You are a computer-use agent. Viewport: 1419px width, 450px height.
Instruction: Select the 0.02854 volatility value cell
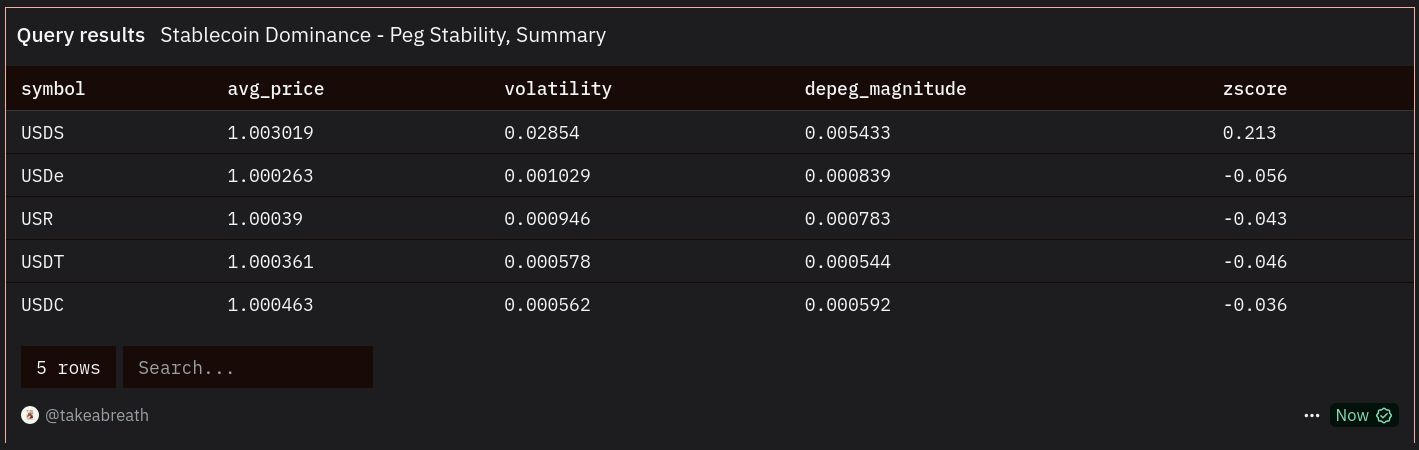pyautogui.click(x=541, y=132)
